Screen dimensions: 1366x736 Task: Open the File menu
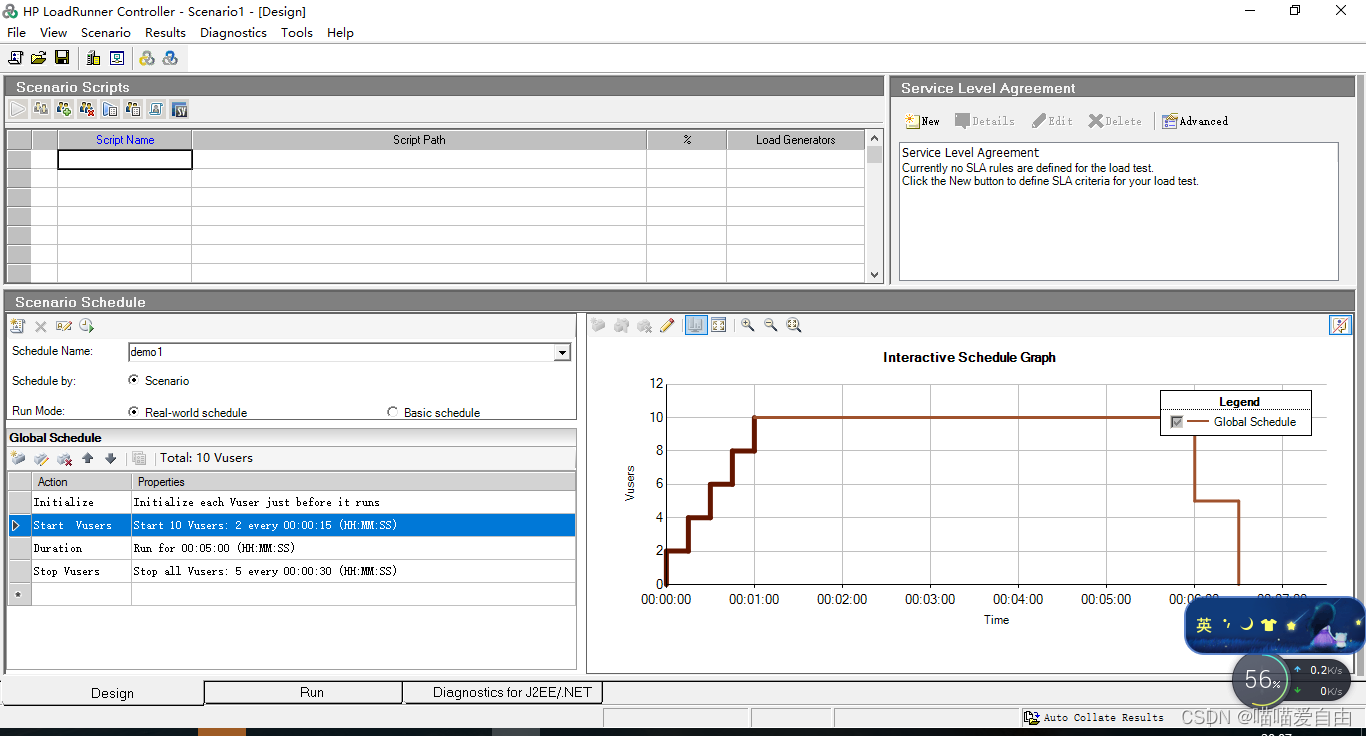point(16,32)
